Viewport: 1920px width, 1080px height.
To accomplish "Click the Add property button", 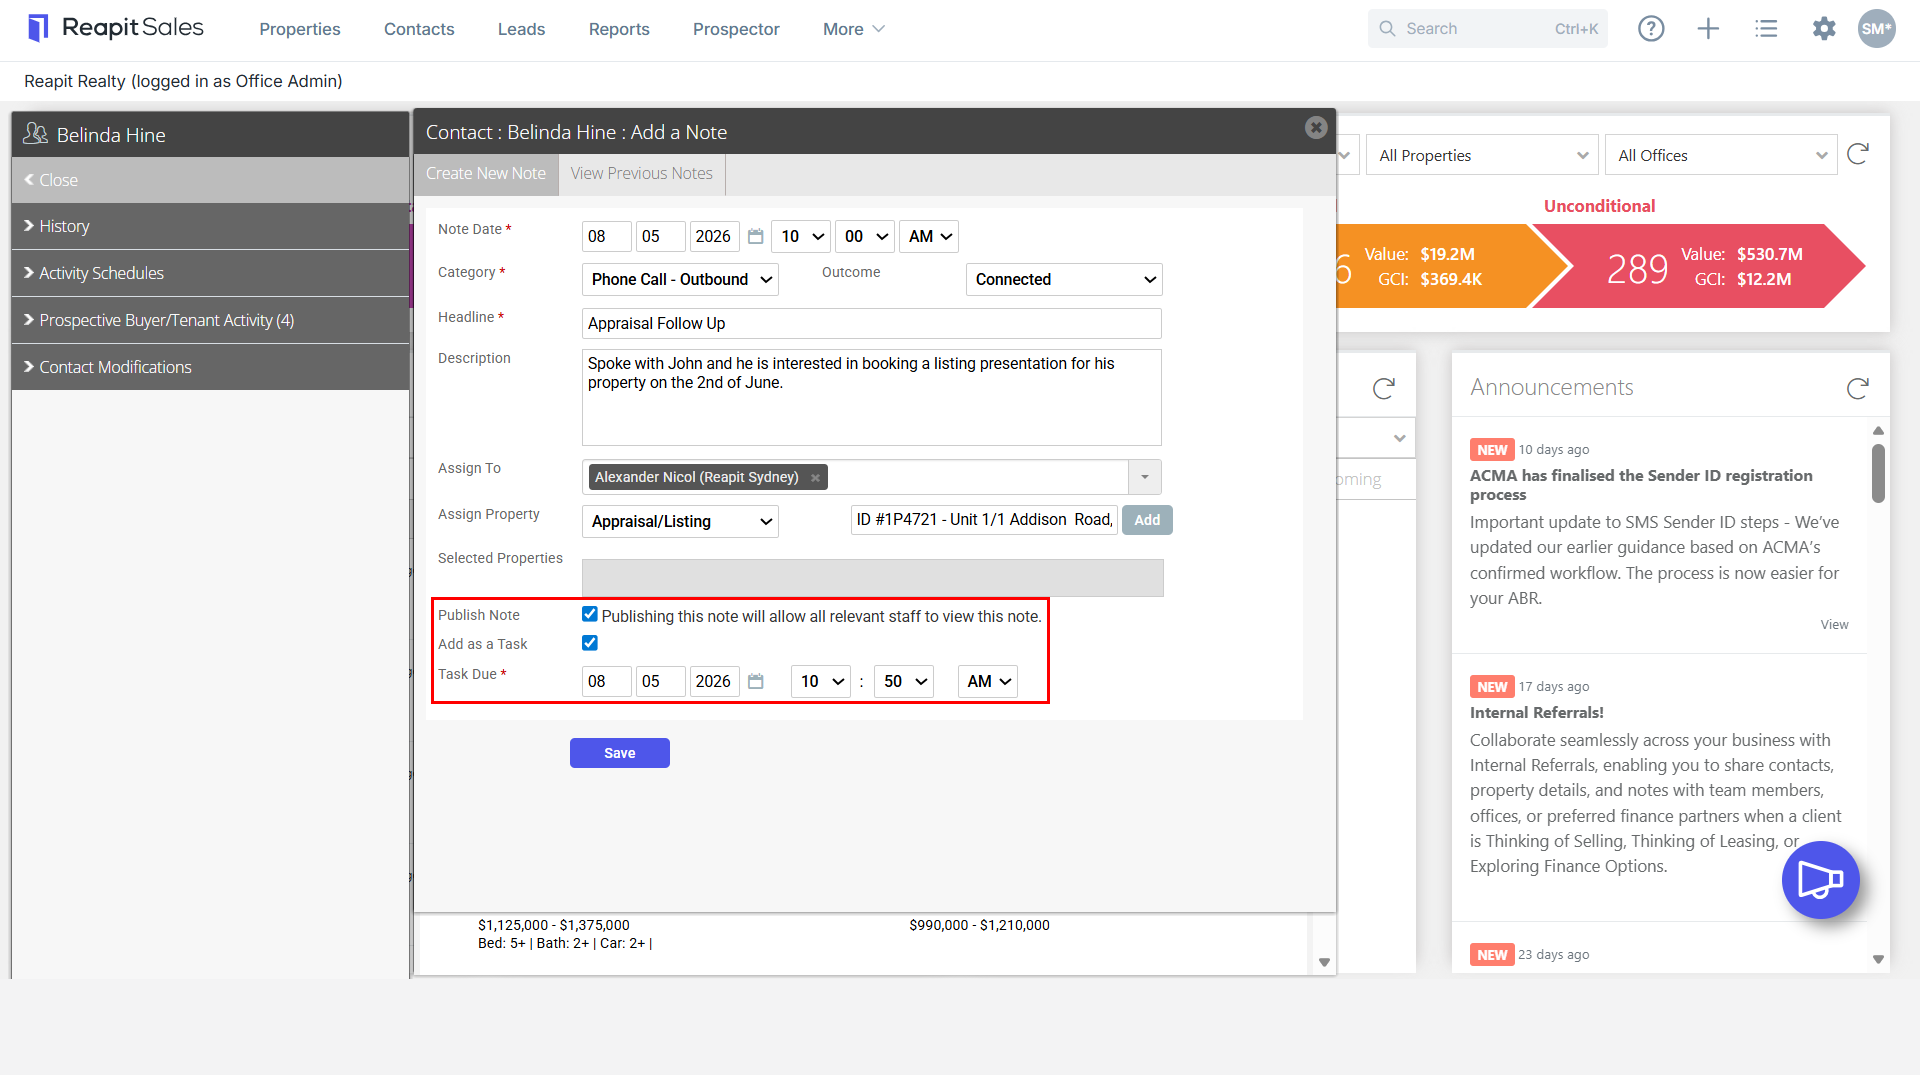I will click(x=1147, y=520).
